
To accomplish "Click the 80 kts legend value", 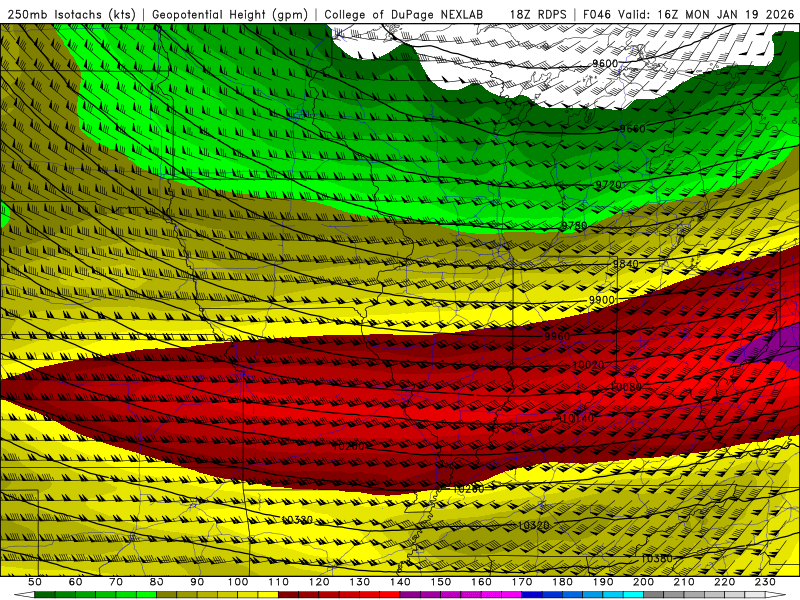I will coord(156,582).
